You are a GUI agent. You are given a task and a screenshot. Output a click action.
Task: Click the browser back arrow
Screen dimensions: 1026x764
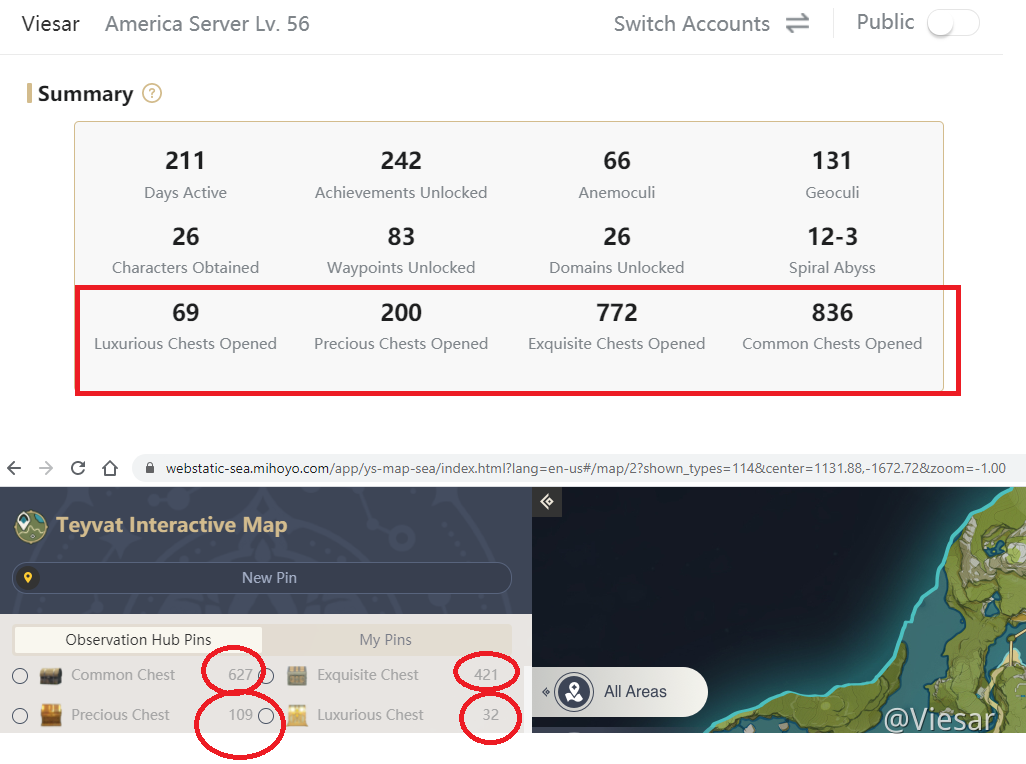[14, 468]
